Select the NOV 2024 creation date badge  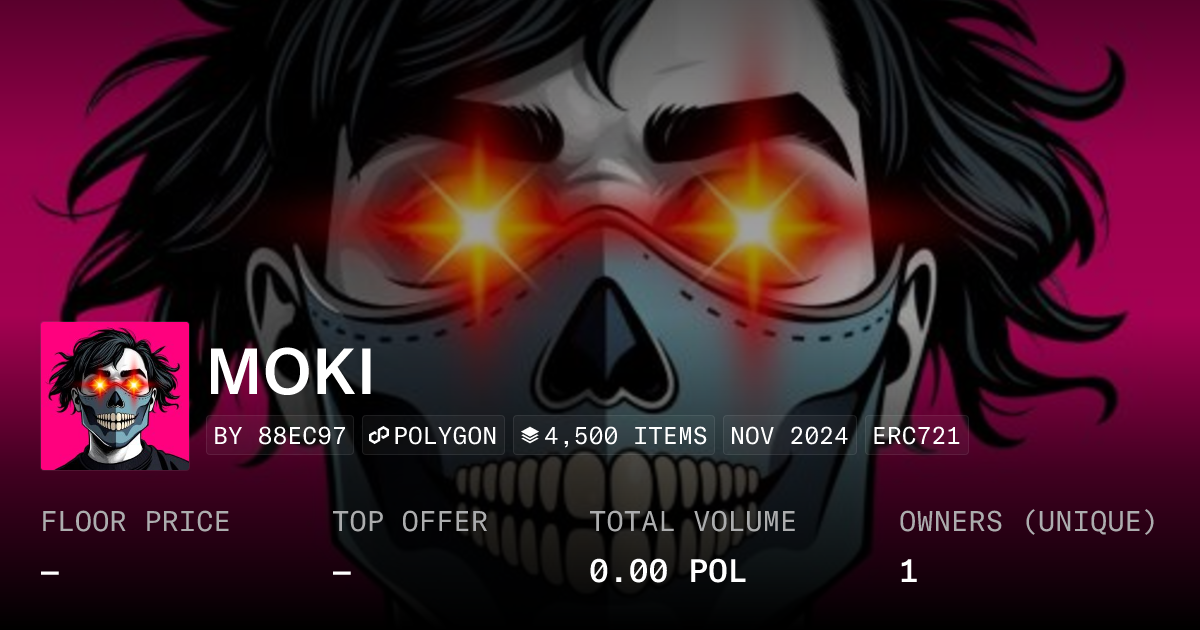click(789, 436)
